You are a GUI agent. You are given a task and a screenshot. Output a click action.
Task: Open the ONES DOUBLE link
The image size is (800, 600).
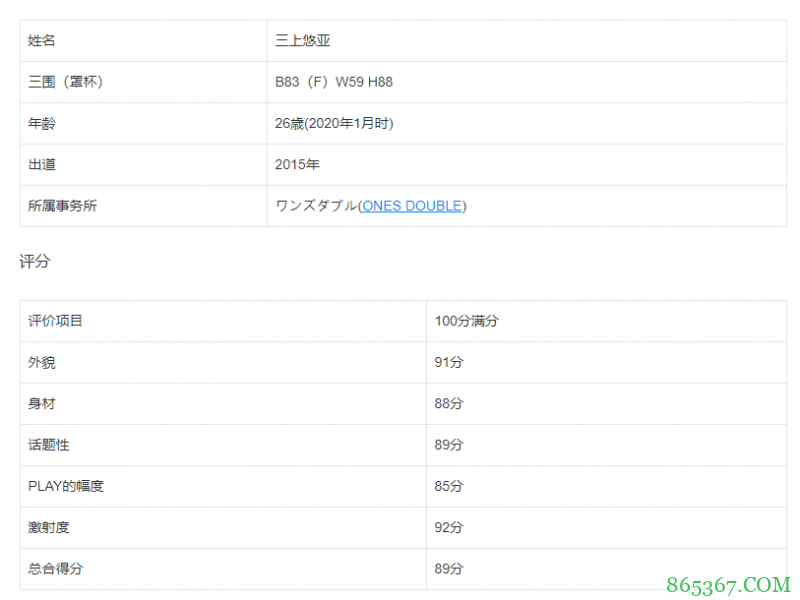click(412, 206)
